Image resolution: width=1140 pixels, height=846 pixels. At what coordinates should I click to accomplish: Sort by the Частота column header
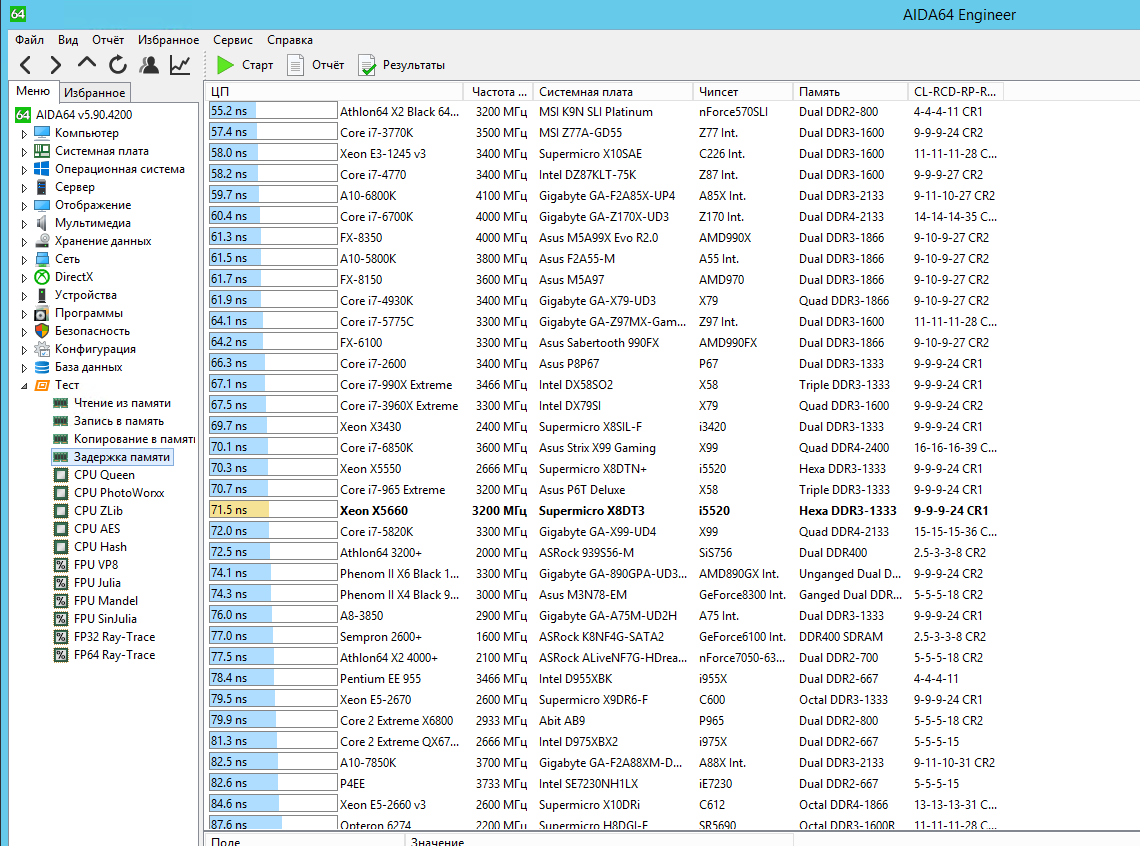(499, 92)
